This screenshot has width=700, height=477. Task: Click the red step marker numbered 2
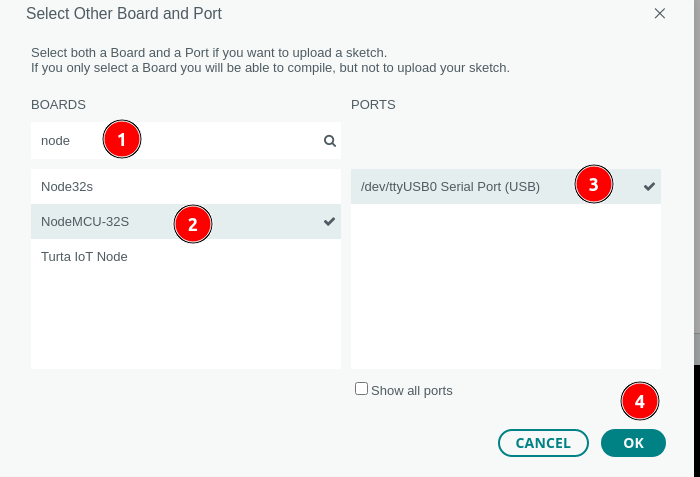click(x=193, y=224)
